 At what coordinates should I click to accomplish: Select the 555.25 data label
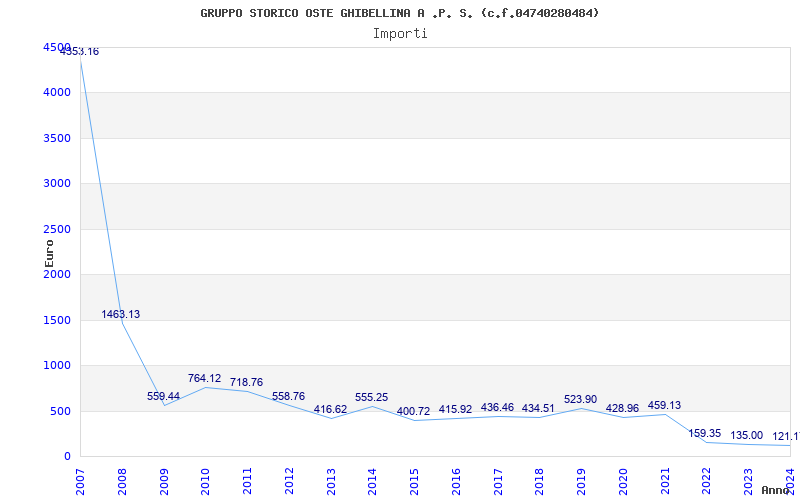(x=371, y=397)
